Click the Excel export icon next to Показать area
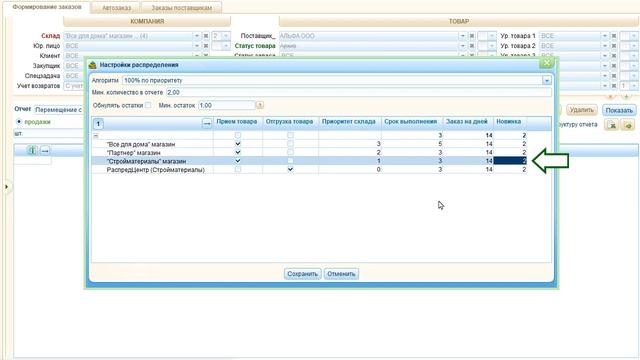Image resolution: width=640 pixels, height=360 pixels. click(611, 125)
